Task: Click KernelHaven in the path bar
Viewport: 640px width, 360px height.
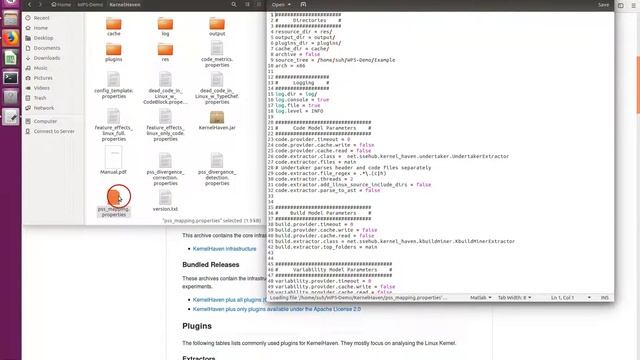Action: click(x=124, y=4)
